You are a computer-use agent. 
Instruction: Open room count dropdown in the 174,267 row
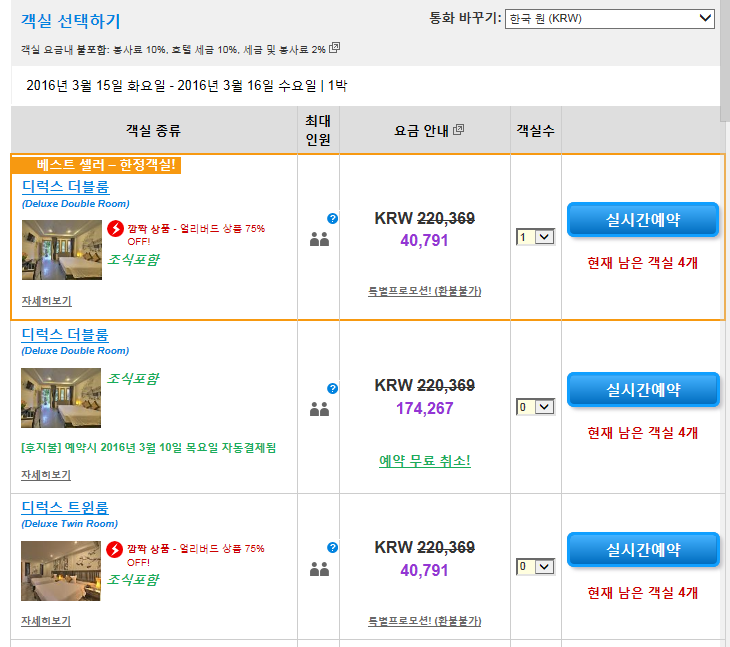point(535,407)
